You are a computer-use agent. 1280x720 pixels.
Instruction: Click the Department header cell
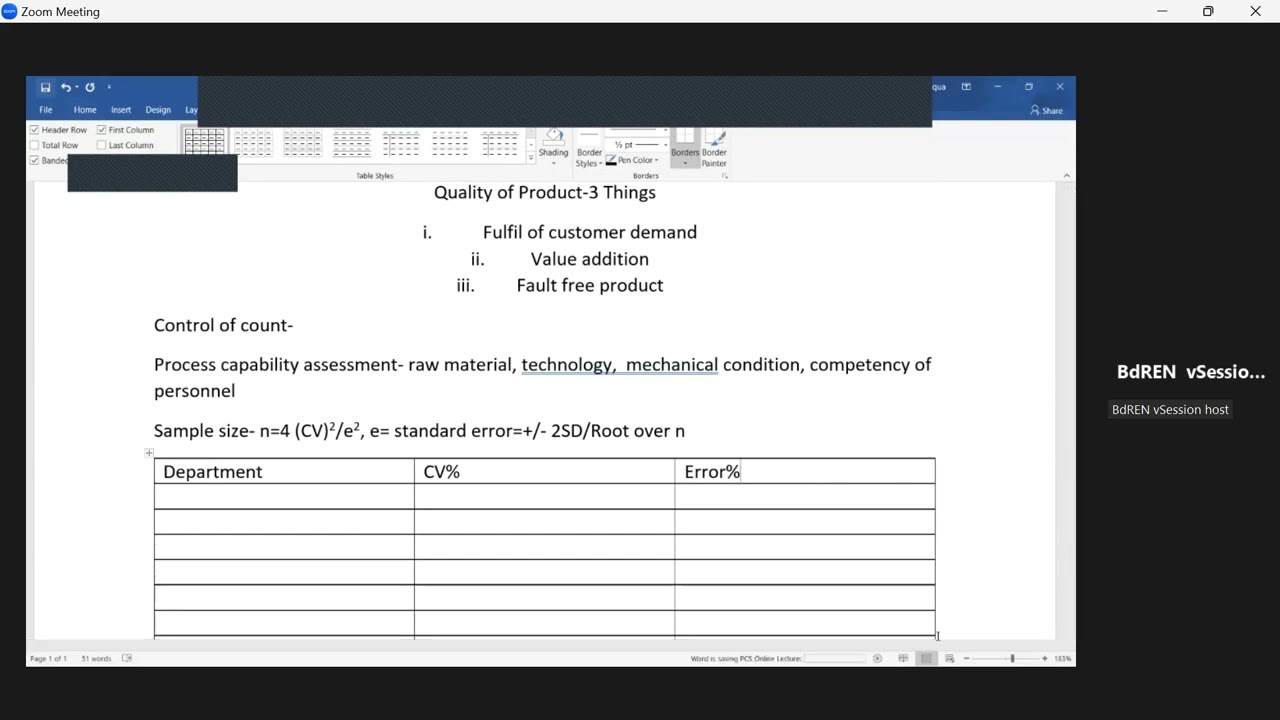pyautogui.click(x=284, y=471)
